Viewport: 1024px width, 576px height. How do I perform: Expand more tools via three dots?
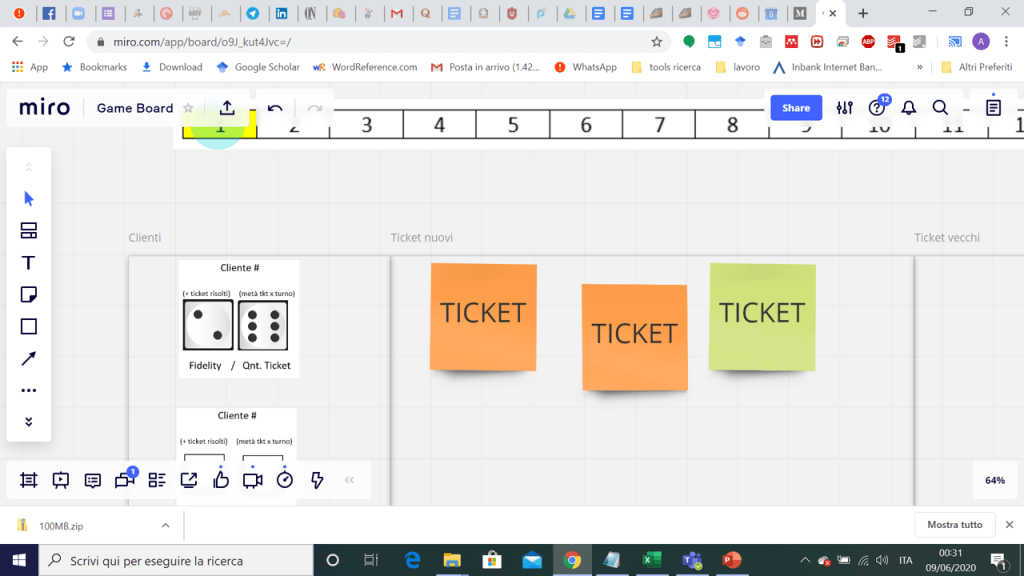29,391
